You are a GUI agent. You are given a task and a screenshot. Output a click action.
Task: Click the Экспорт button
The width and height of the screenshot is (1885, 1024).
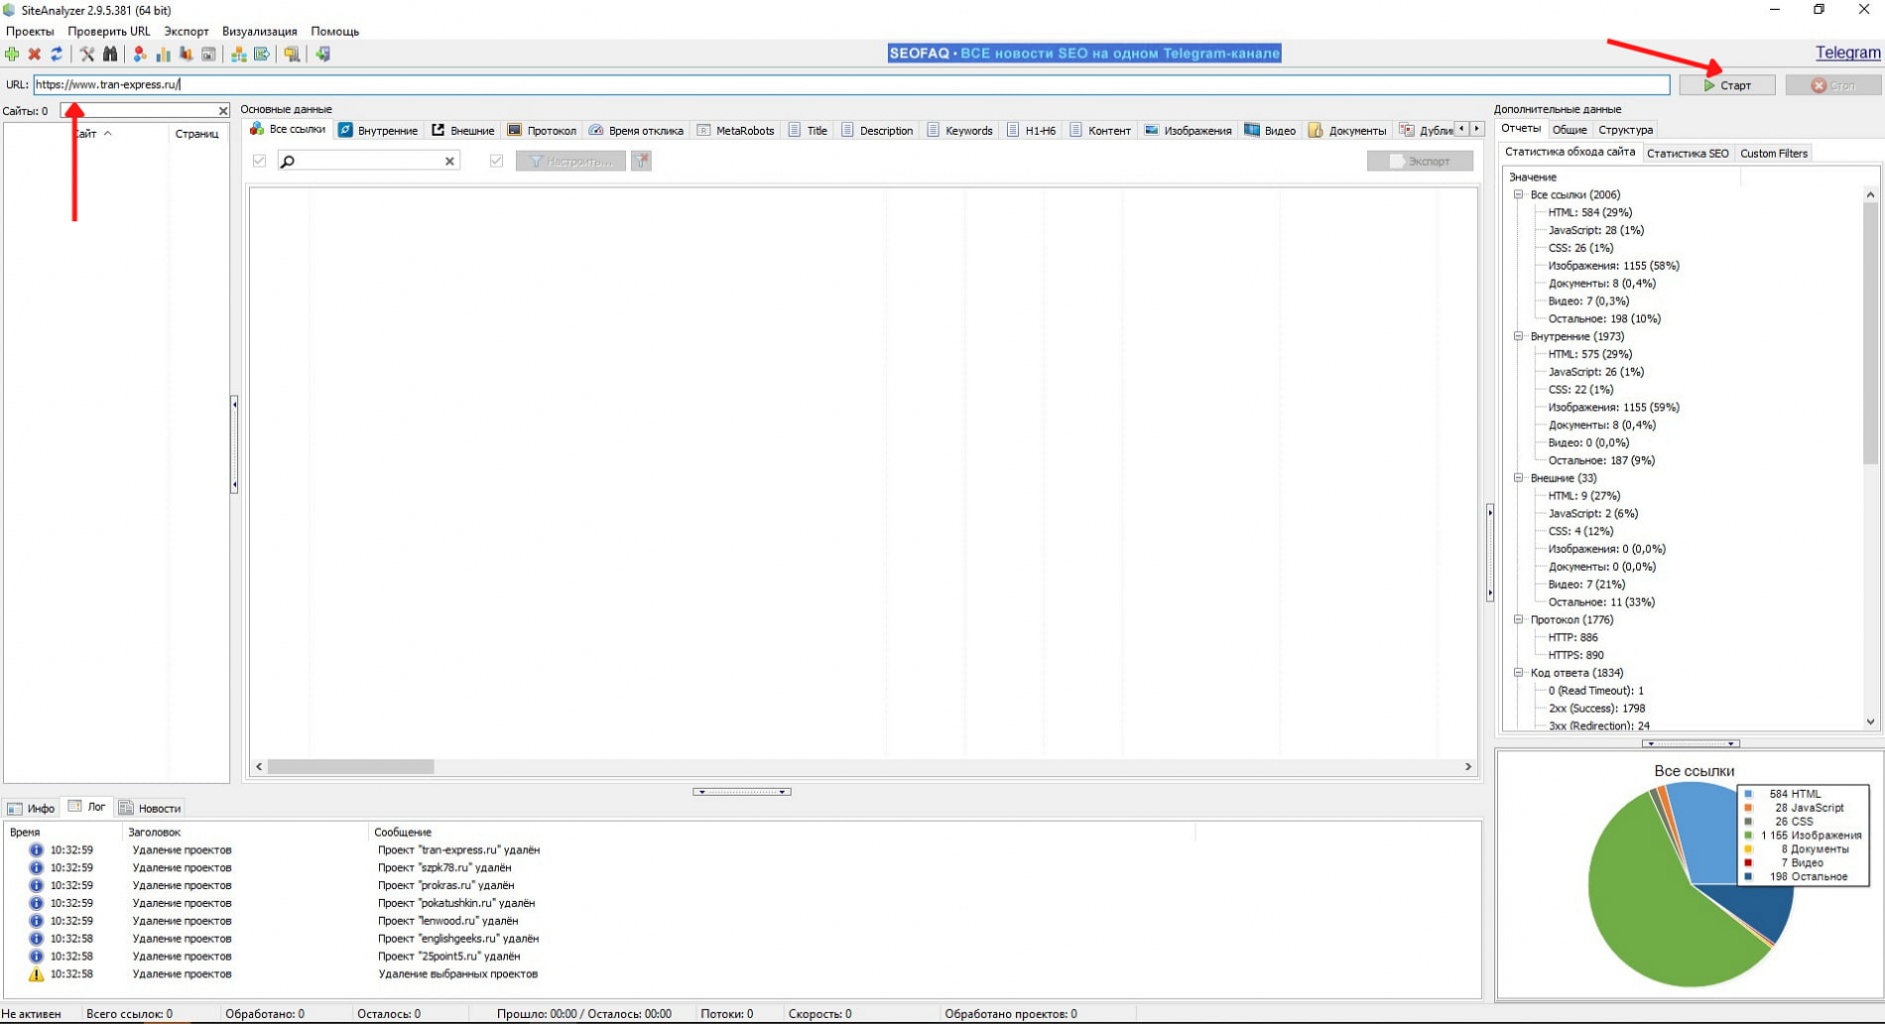pos(1420,161)
